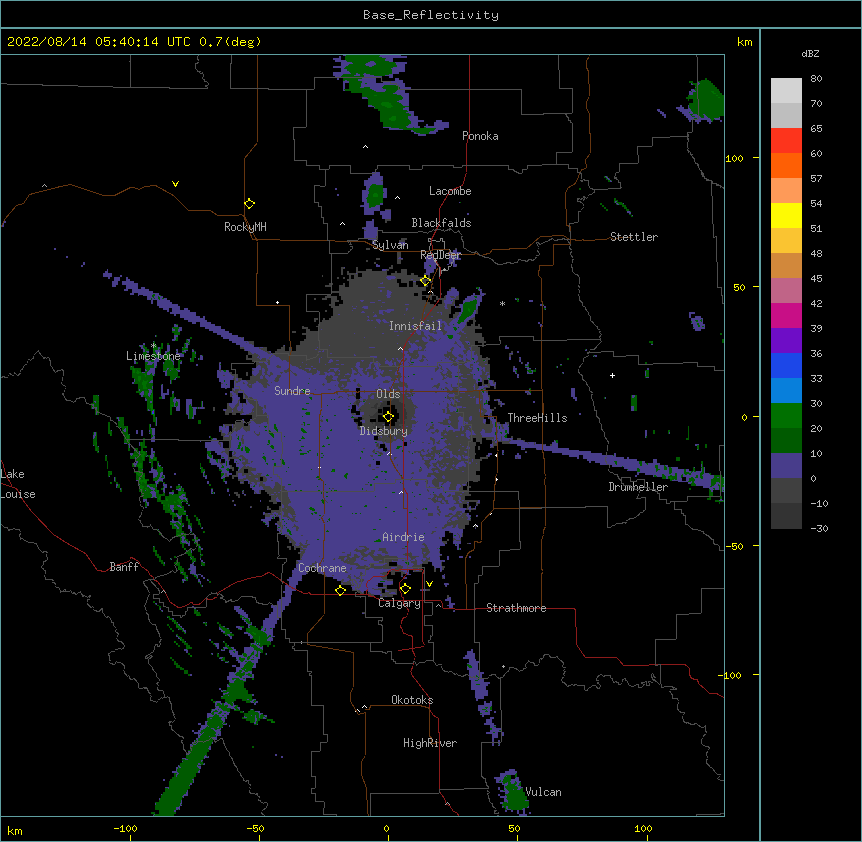Click the RockyMH label
This screenshot has width=862, height=842.
point(245,226)
